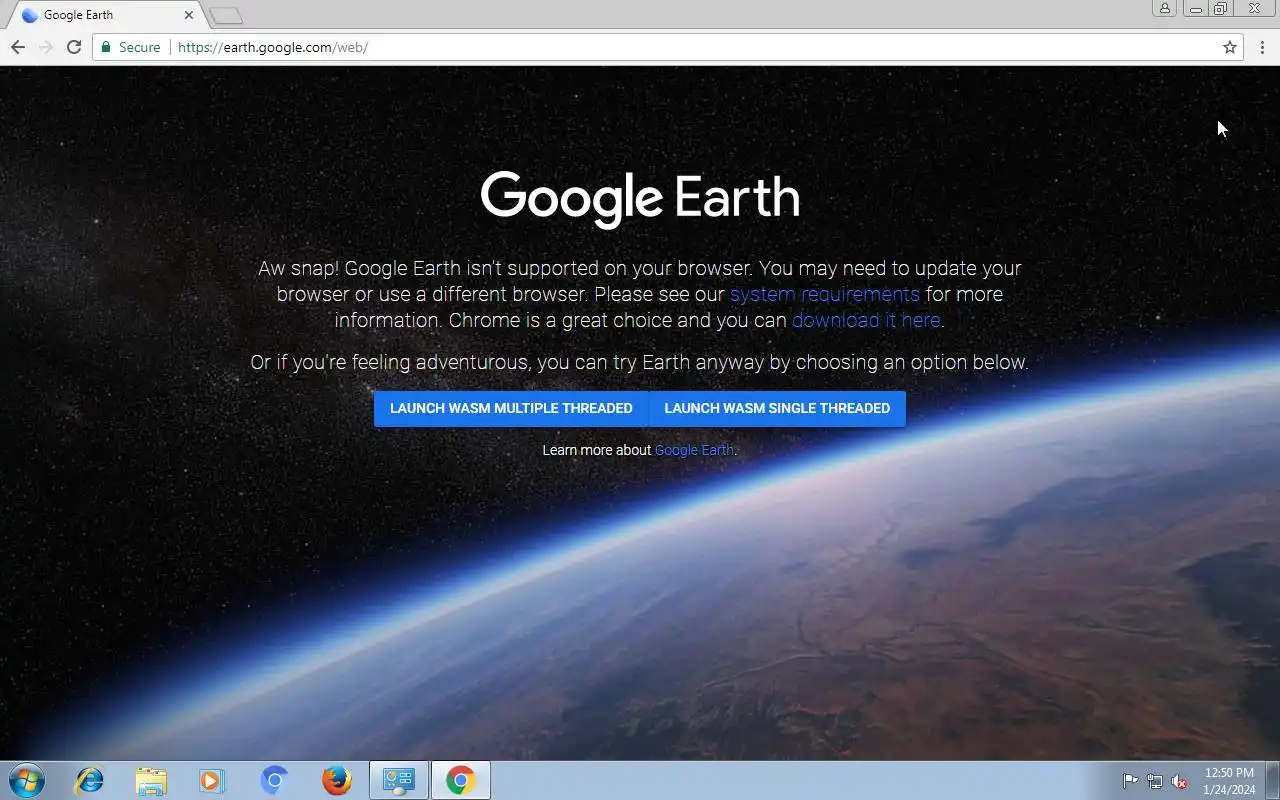Open the blue Chromium taskbar icon
Viewport: 1280px width, 800px height.
[x=274, y=780]
